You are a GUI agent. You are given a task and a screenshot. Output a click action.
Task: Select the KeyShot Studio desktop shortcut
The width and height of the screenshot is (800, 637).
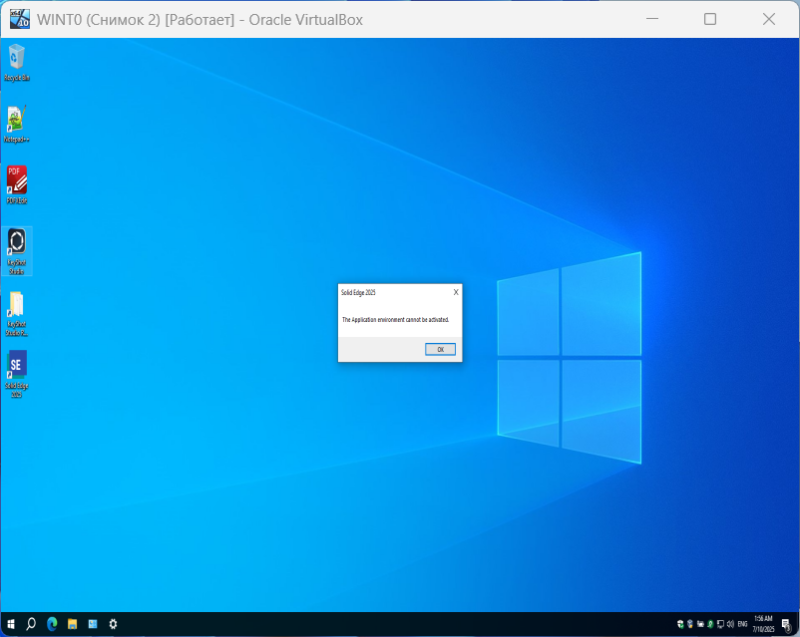point(17,251)
